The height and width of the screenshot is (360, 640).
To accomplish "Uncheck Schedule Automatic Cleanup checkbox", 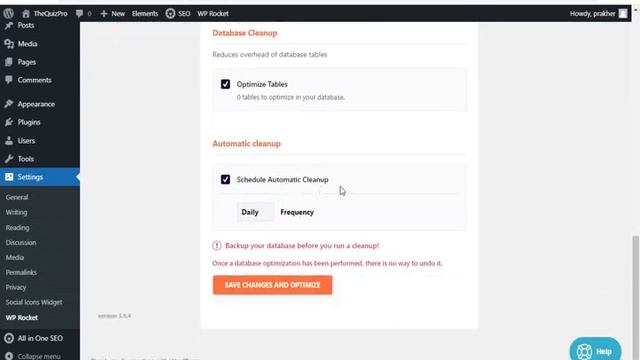I will [225, 180].
